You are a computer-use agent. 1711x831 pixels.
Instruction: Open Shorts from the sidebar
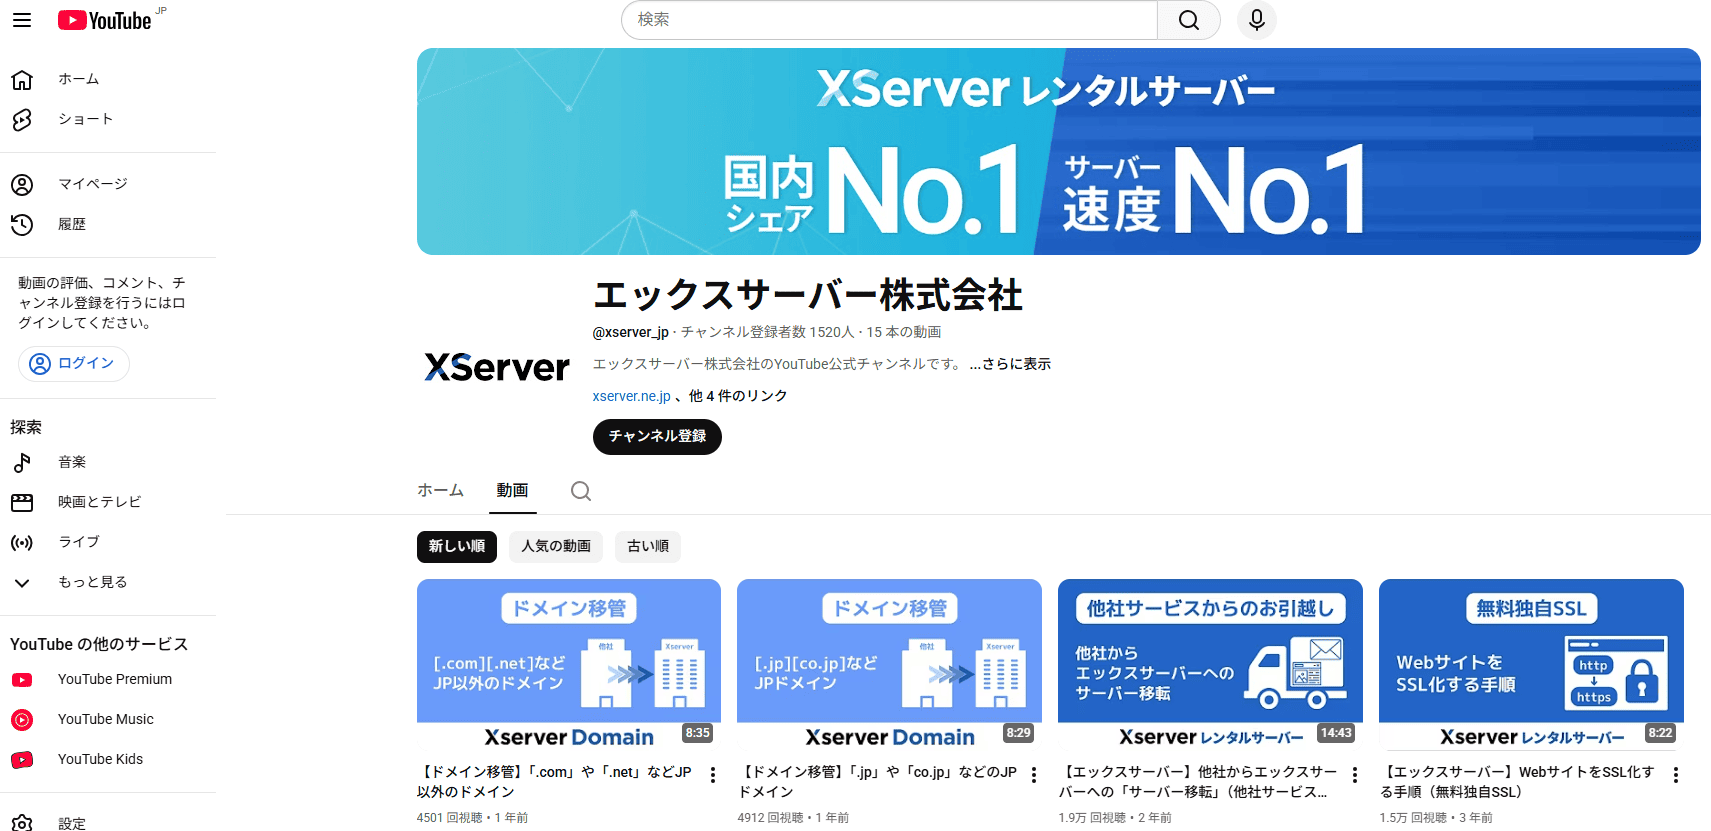(x=85, y=119)
